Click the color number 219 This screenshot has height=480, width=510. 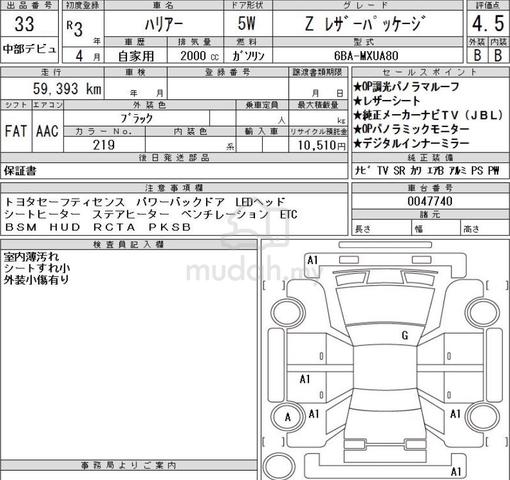pos(104,145)
